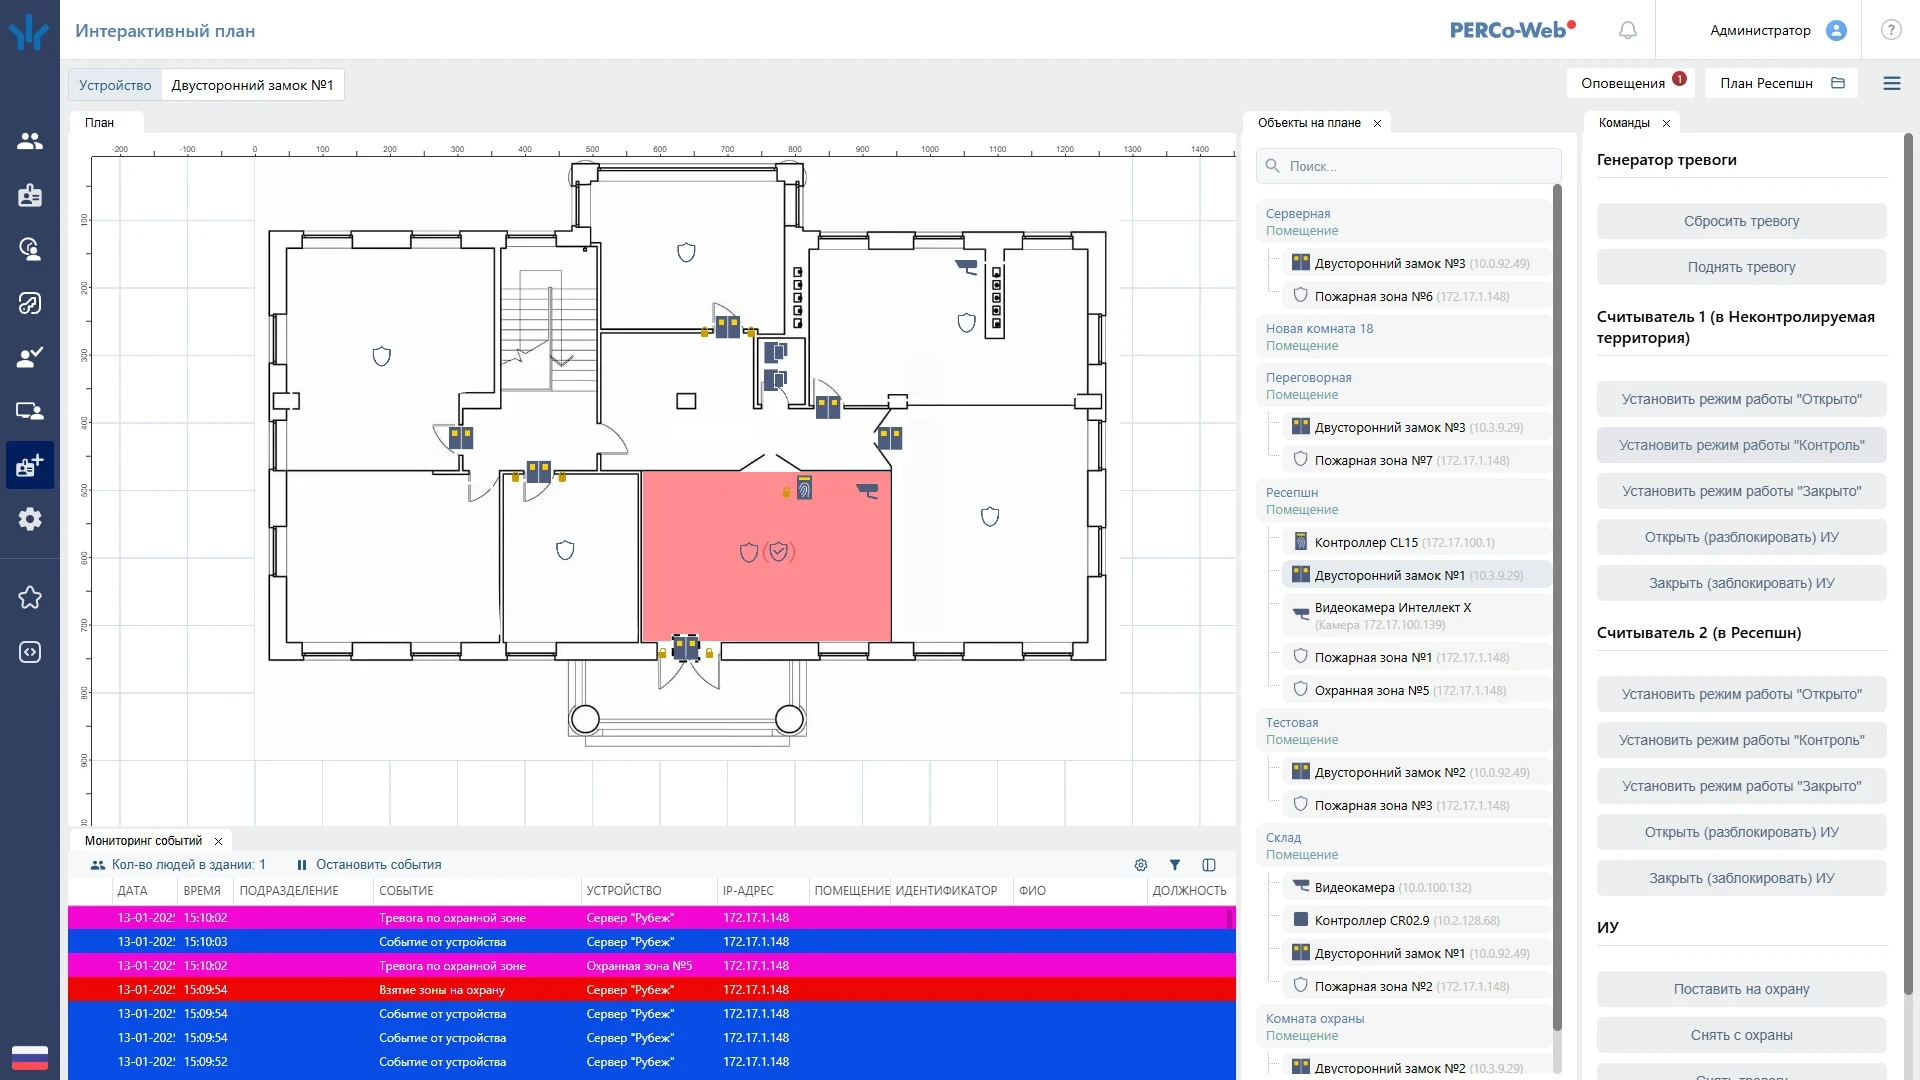The height and width of the screenshot is (1080, 1920).
Task: Click the favorites star sidebar icon
Action: click(x=30, y=598)
